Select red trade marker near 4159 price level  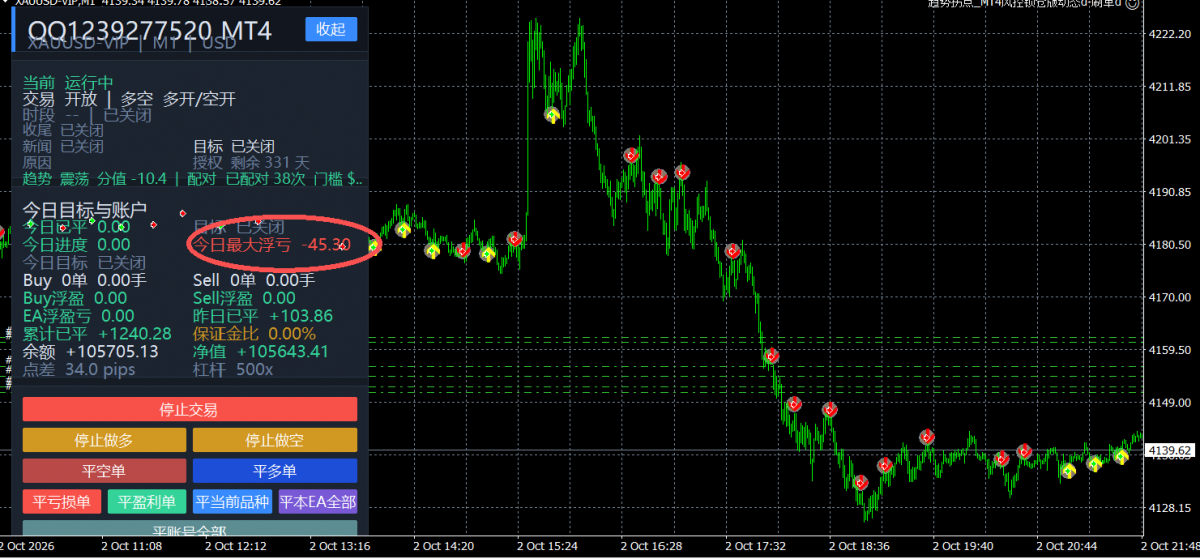(771, 355)
